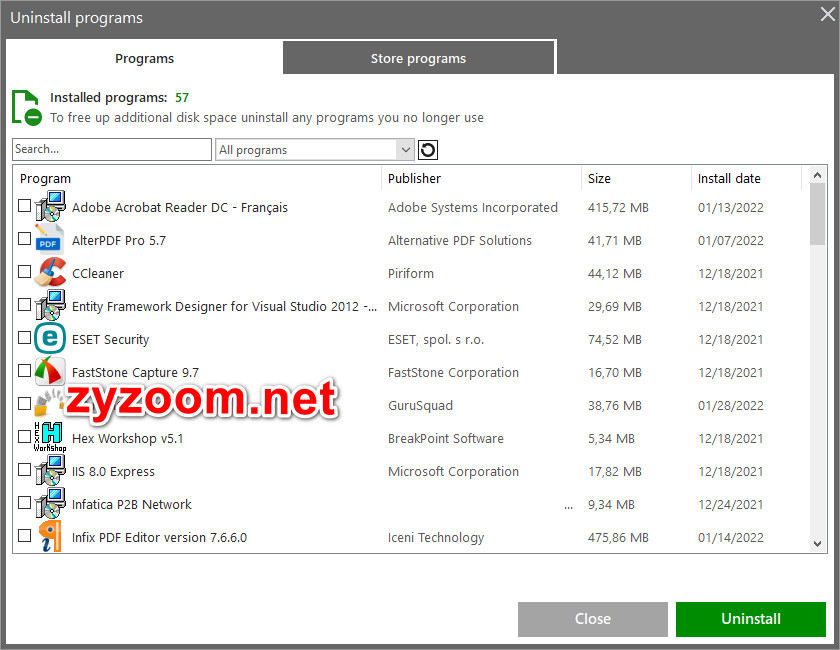Click publisher Piriform

[411, 273]
